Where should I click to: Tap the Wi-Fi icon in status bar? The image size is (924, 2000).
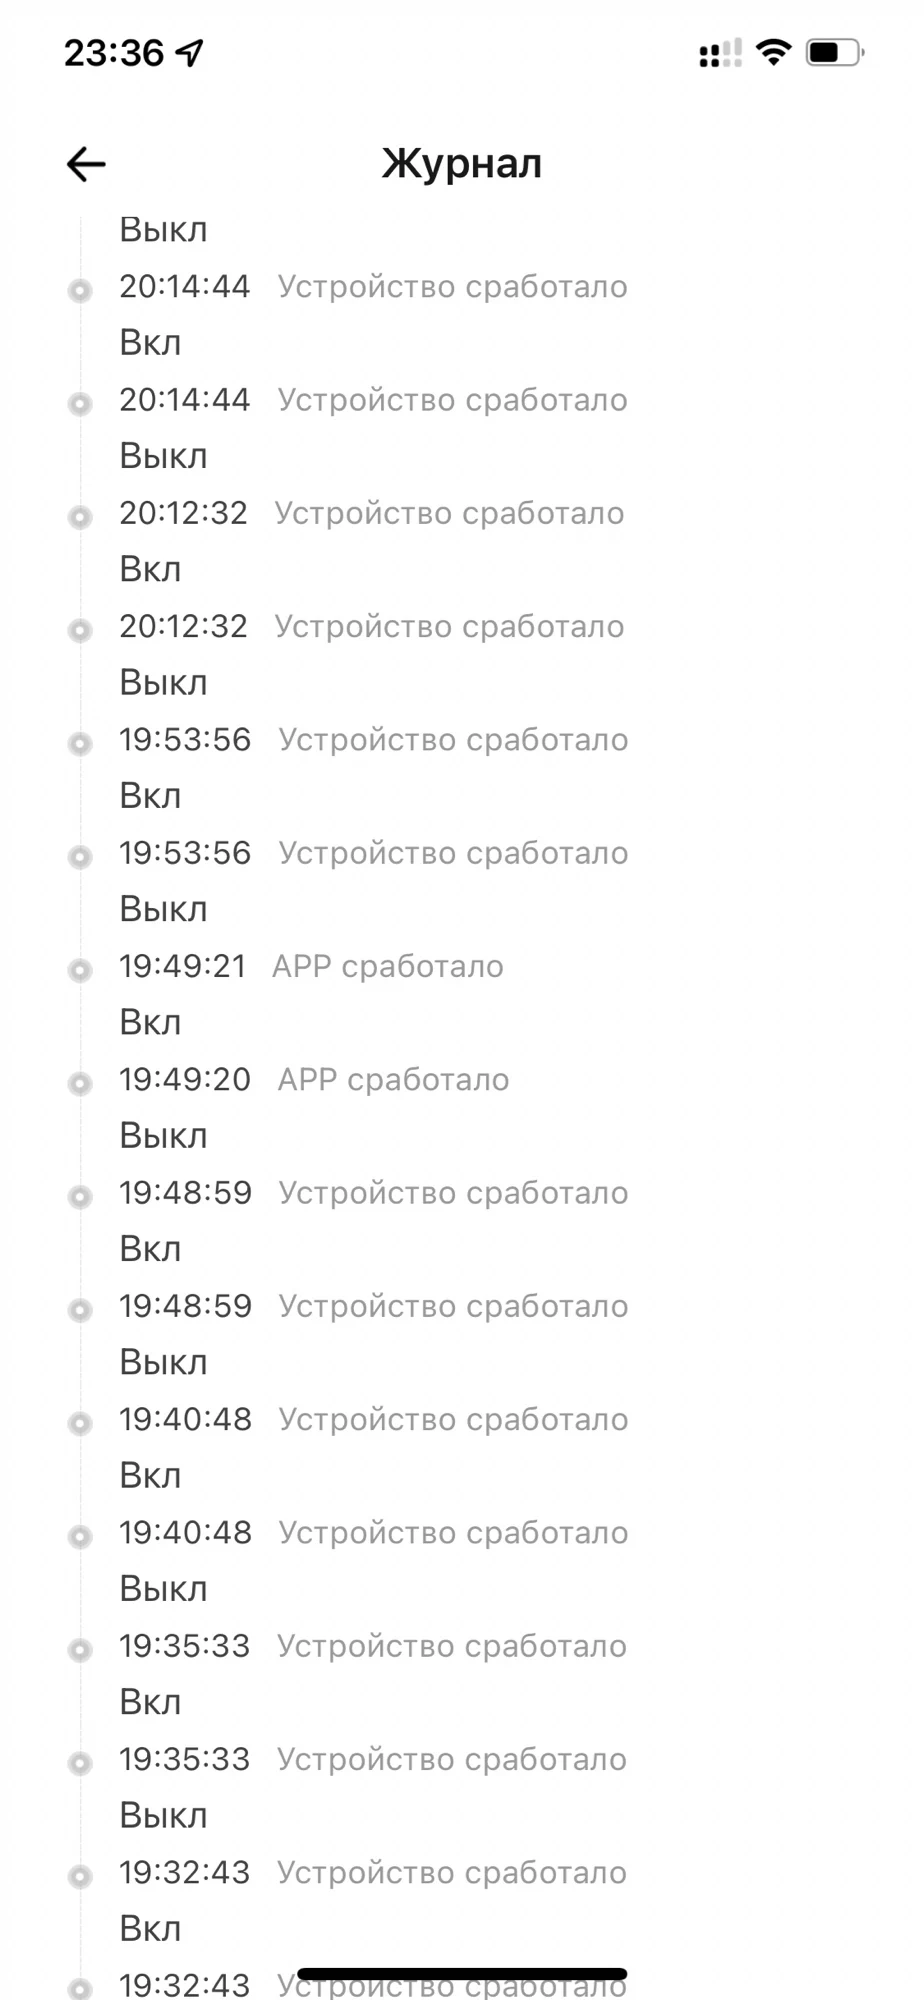point(772,52)
